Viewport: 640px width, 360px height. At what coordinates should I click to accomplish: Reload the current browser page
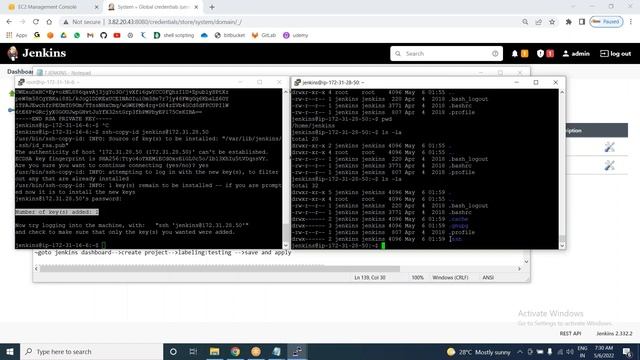tap(36, 22)
